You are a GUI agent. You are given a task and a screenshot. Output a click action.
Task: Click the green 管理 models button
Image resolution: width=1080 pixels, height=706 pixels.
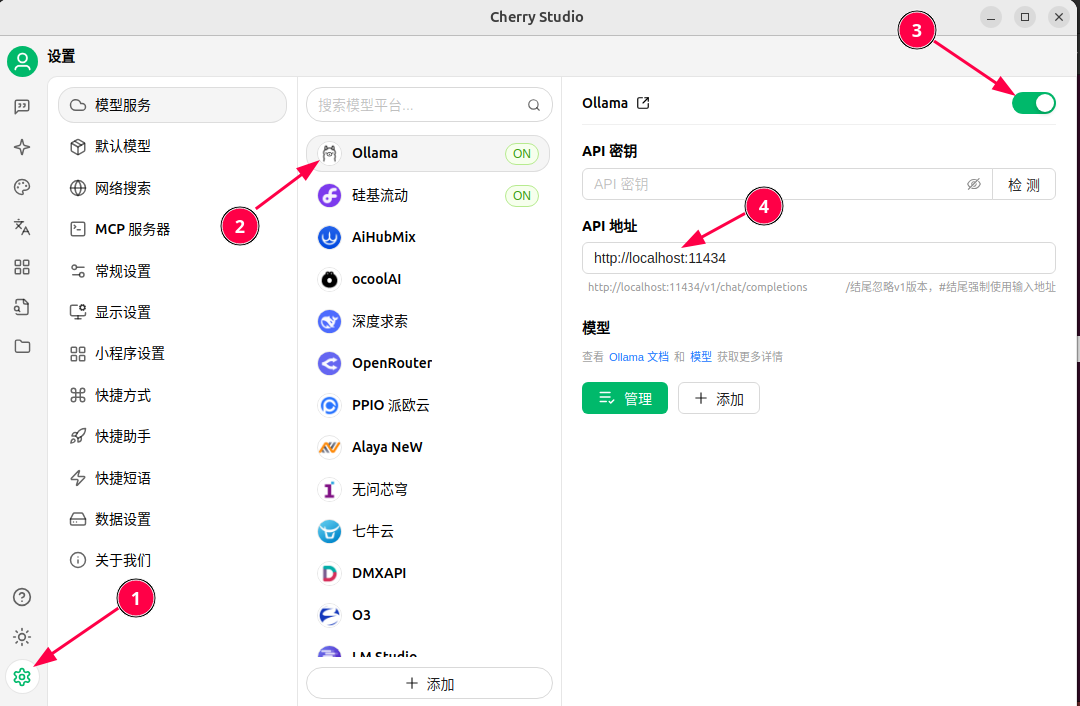(x=625, y=398)
